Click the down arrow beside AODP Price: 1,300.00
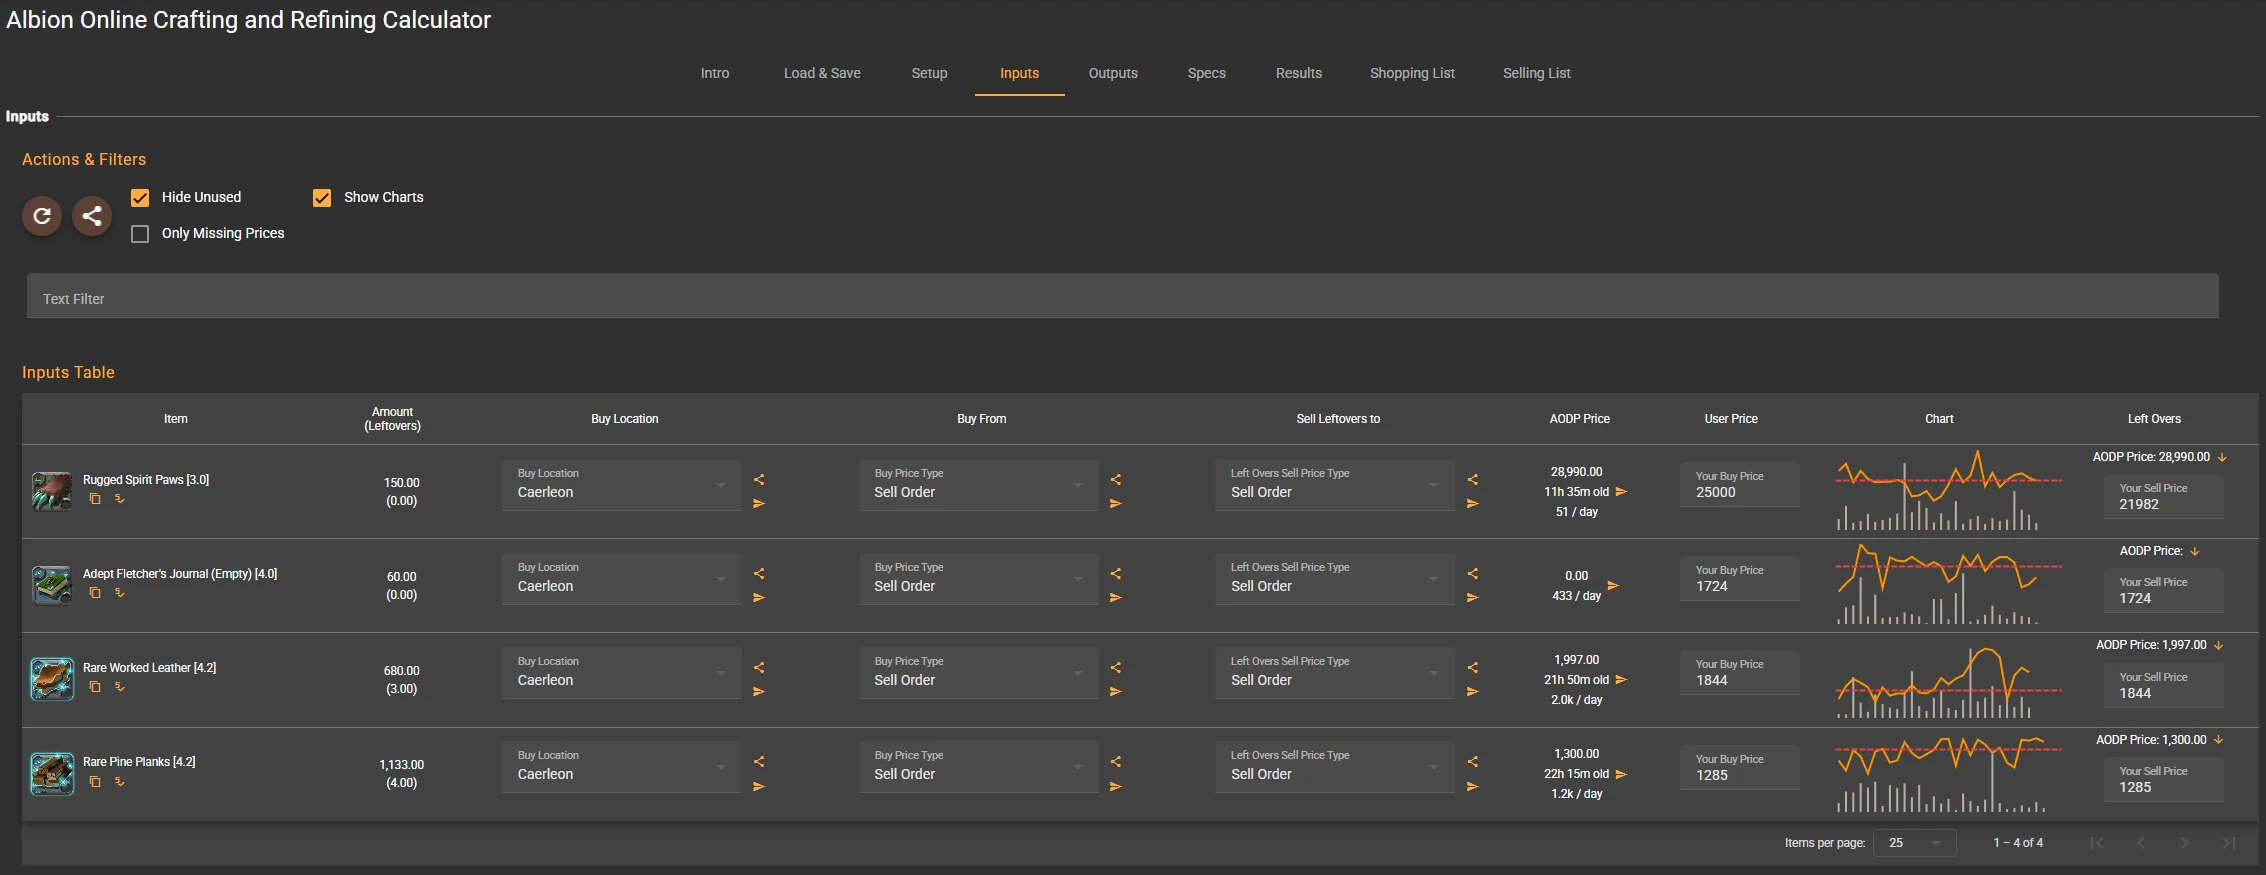Viewport: 2266px width, 875px height. pyautogui.click(x=2219, y=740)
